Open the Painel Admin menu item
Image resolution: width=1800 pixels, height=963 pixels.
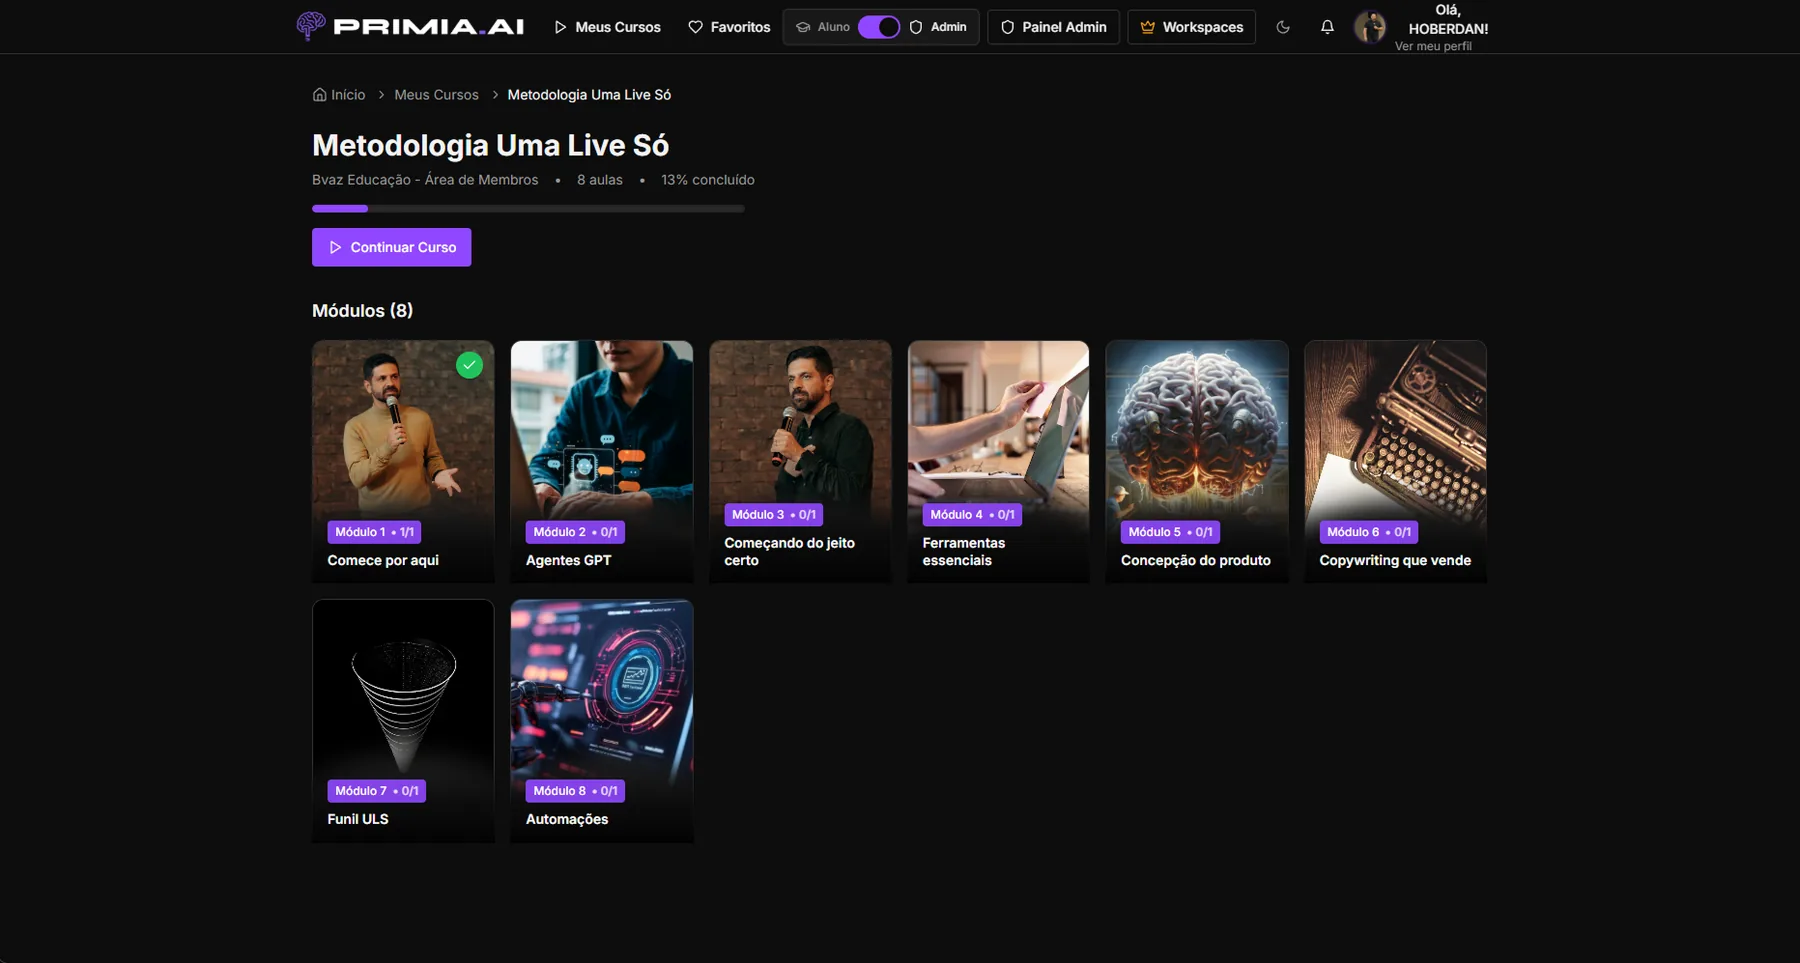[1054, 27]
